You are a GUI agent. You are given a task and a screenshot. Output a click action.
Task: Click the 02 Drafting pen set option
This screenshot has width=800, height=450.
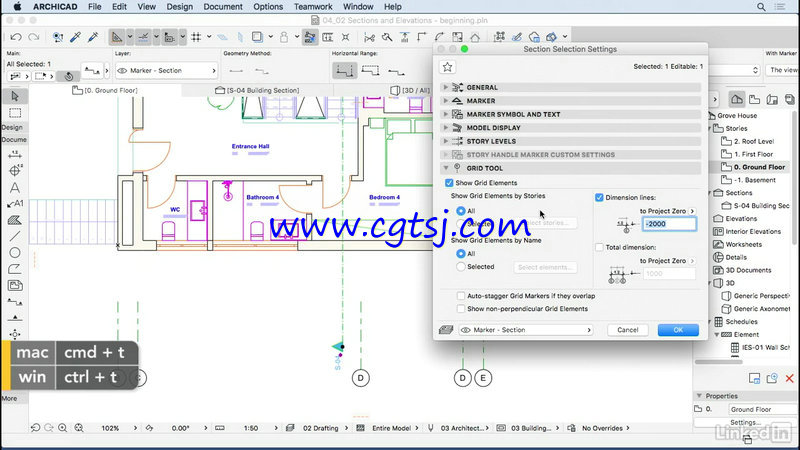point(320,428)
